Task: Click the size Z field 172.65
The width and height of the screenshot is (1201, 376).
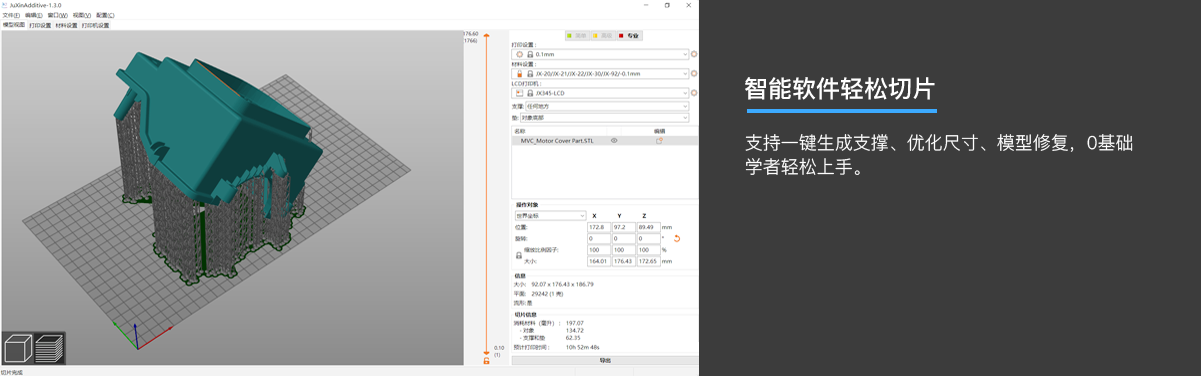Action: [648, 261]
